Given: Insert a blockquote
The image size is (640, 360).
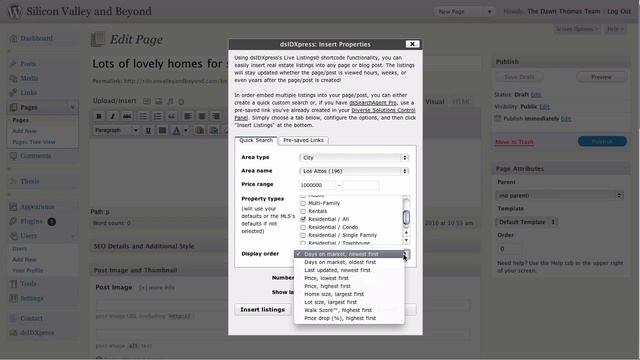Looking at the screenshot, I should click(x=172, y=116).
